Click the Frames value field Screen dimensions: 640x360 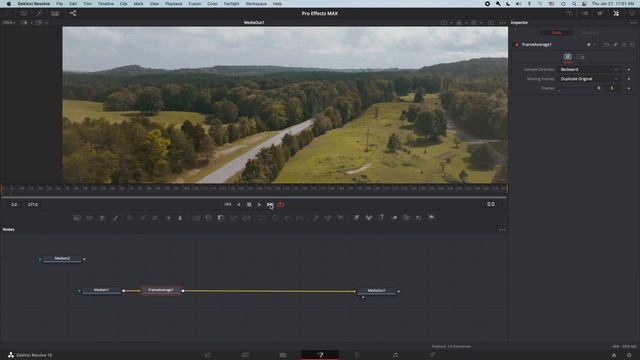tap(612, 88)
